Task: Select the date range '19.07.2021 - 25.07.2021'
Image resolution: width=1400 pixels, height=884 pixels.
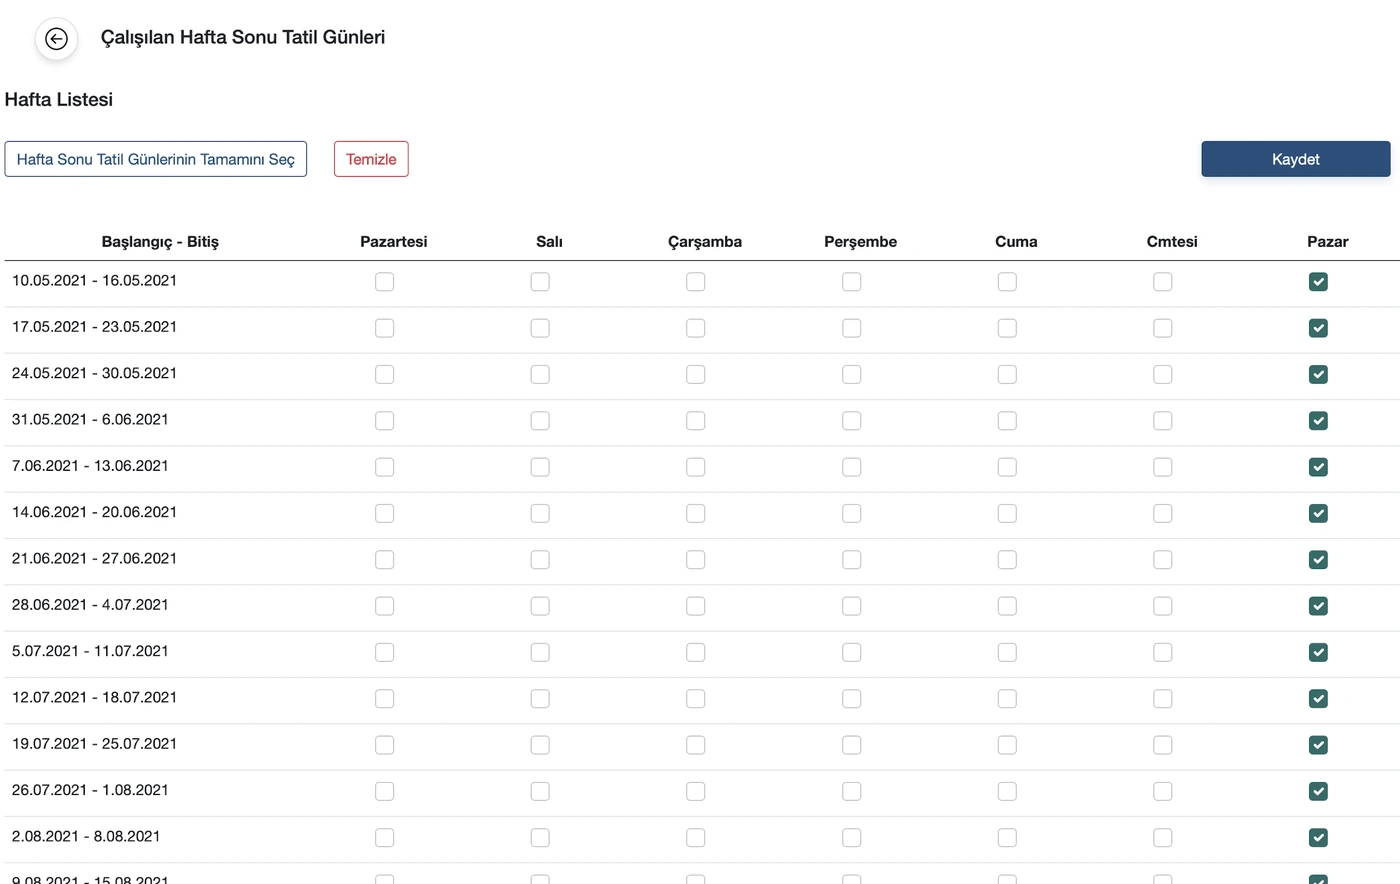Action: click(x=95, y=744)
